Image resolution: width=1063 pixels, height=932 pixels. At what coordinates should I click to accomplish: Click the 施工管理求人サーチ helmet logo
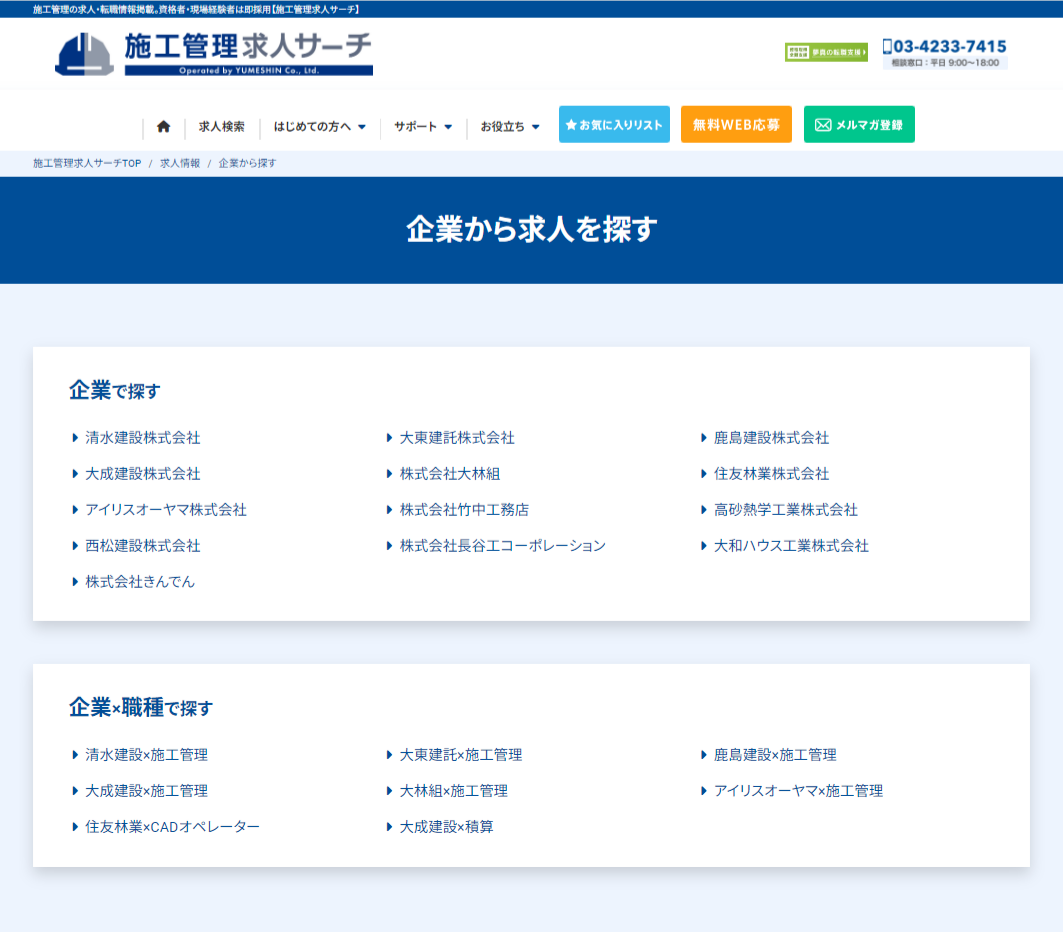pyautogui.click(x=214, y=54)
